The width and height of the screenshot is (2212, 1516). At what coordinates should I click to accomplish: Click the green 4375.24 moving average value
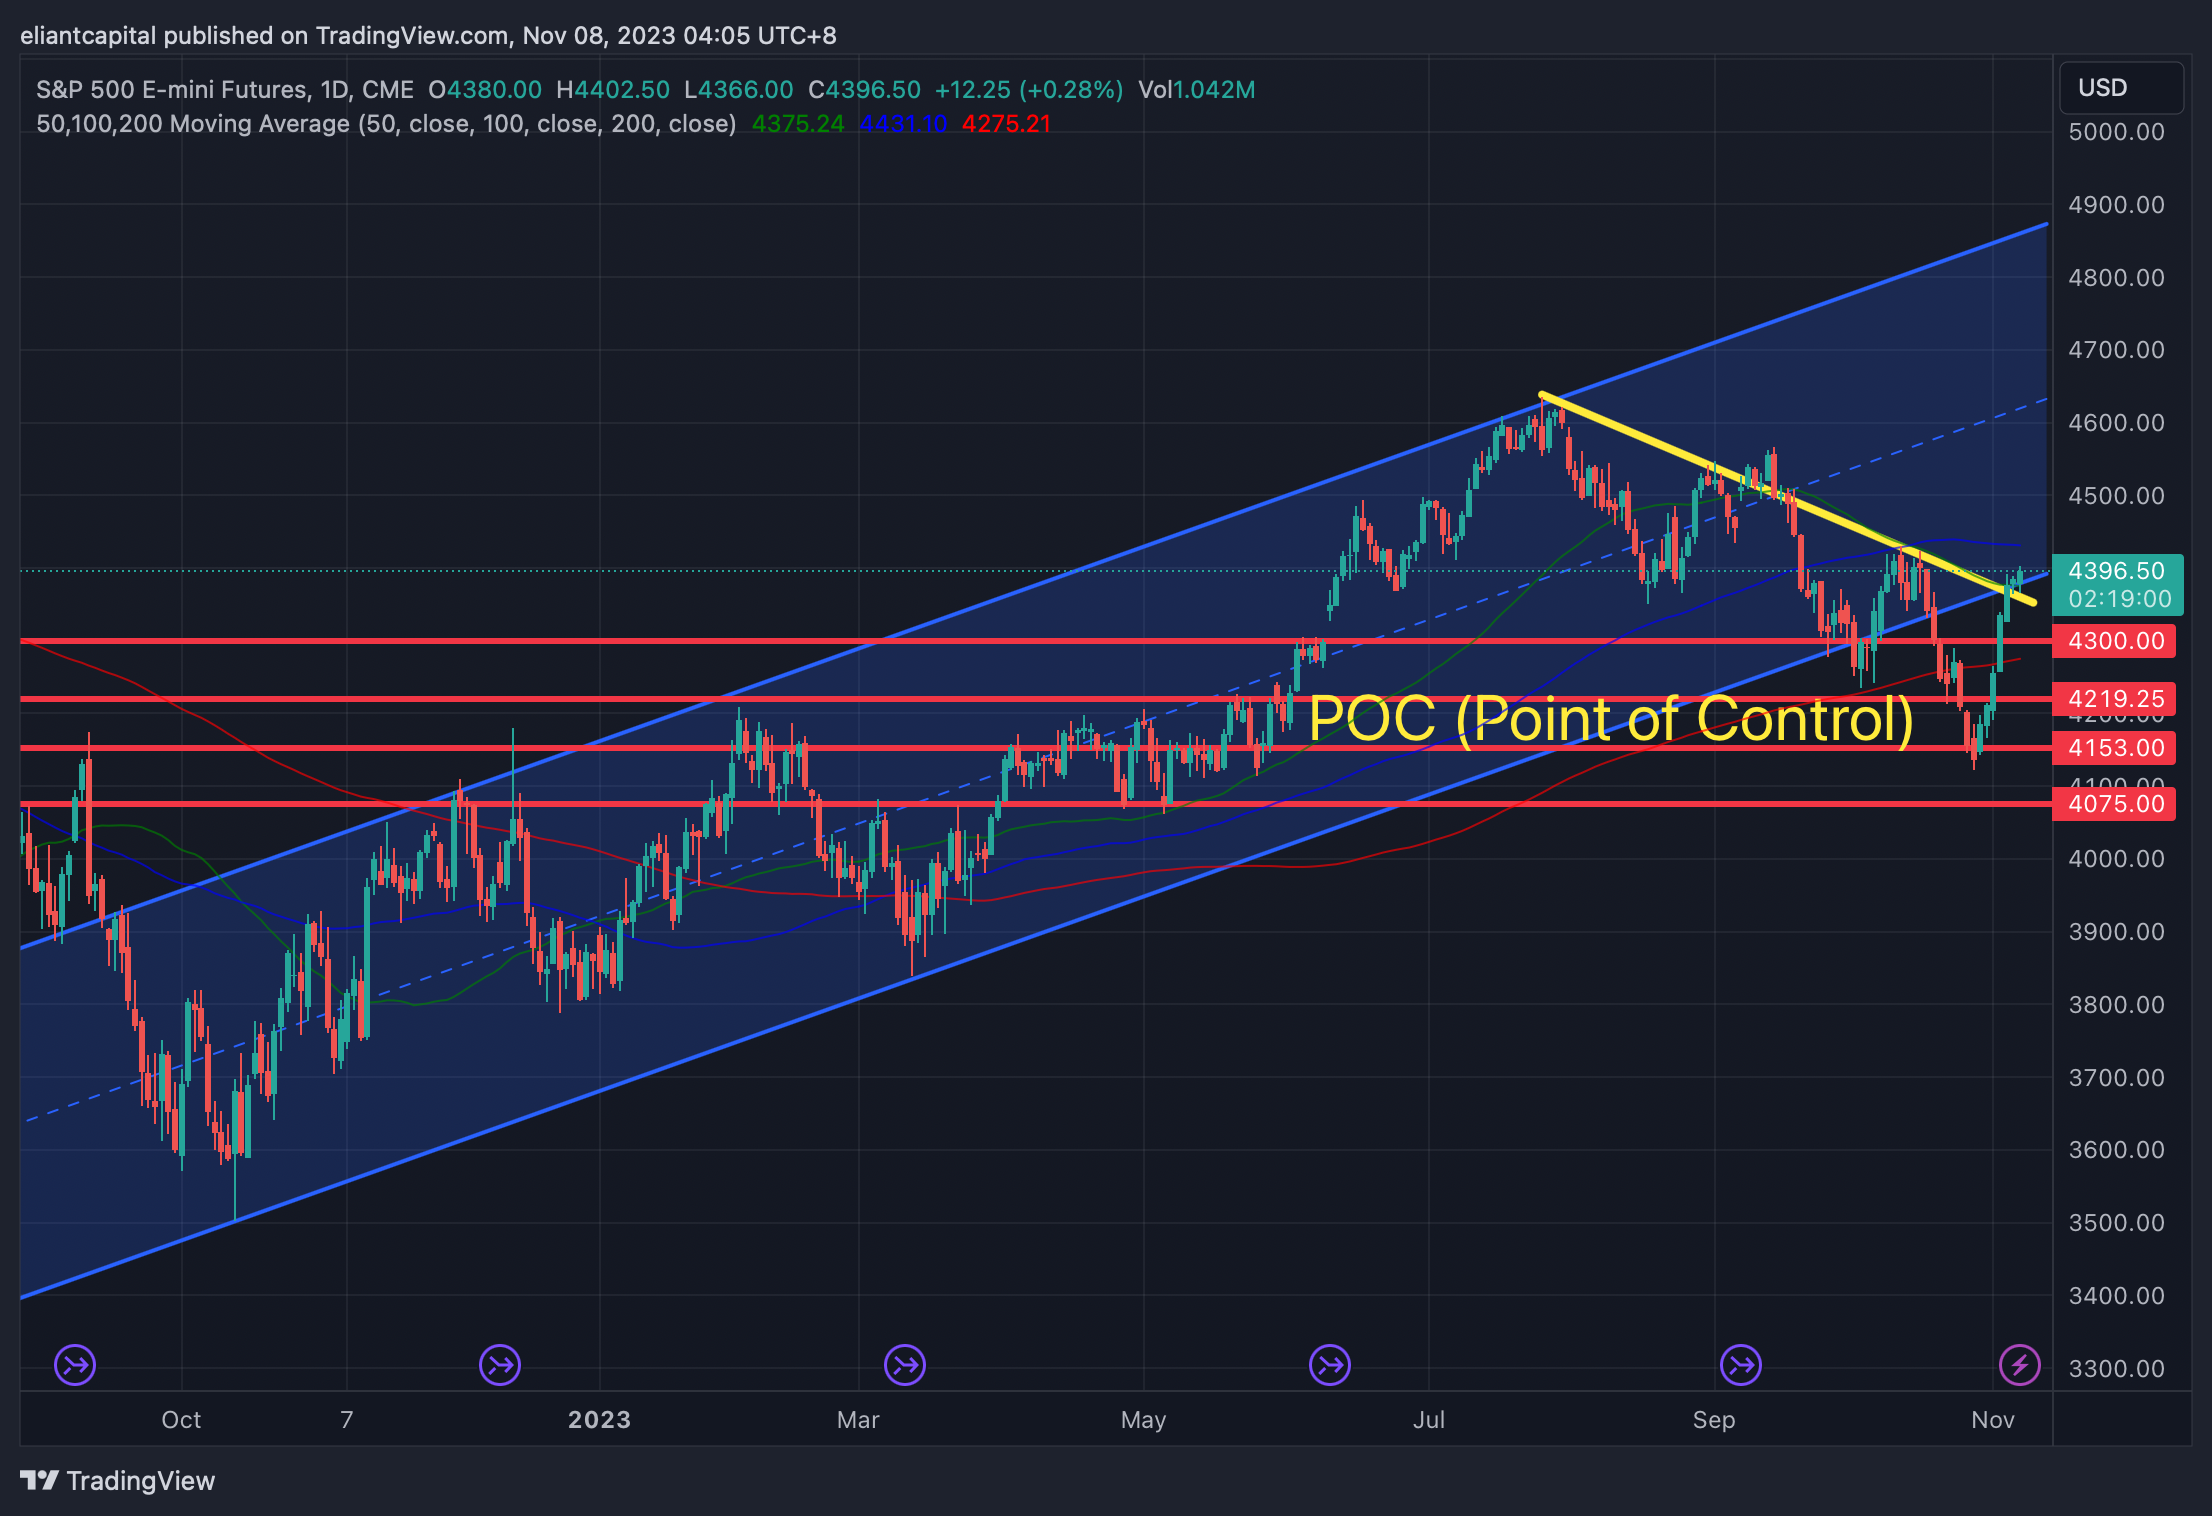[x=798, y=124]
